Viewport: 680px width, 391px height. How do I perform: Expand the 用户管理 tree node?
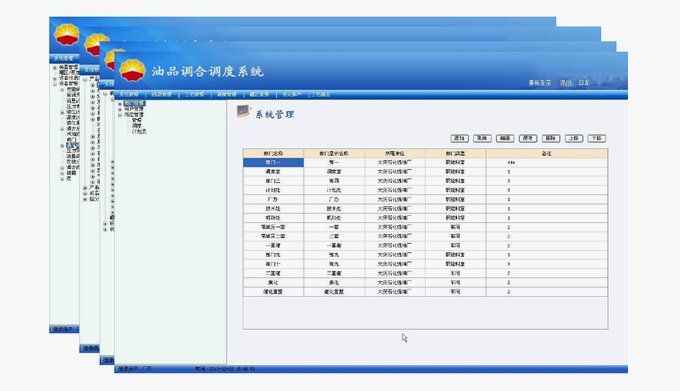point(120,110)
